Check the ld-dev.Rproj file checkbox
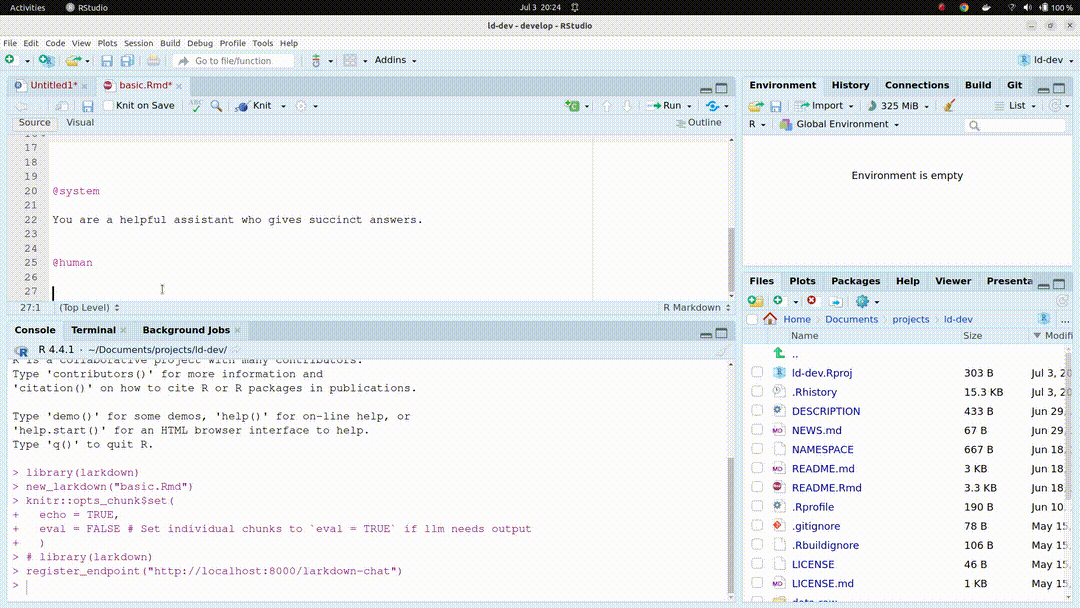The width and height of the screenshot is (1080, 608). 757,373
